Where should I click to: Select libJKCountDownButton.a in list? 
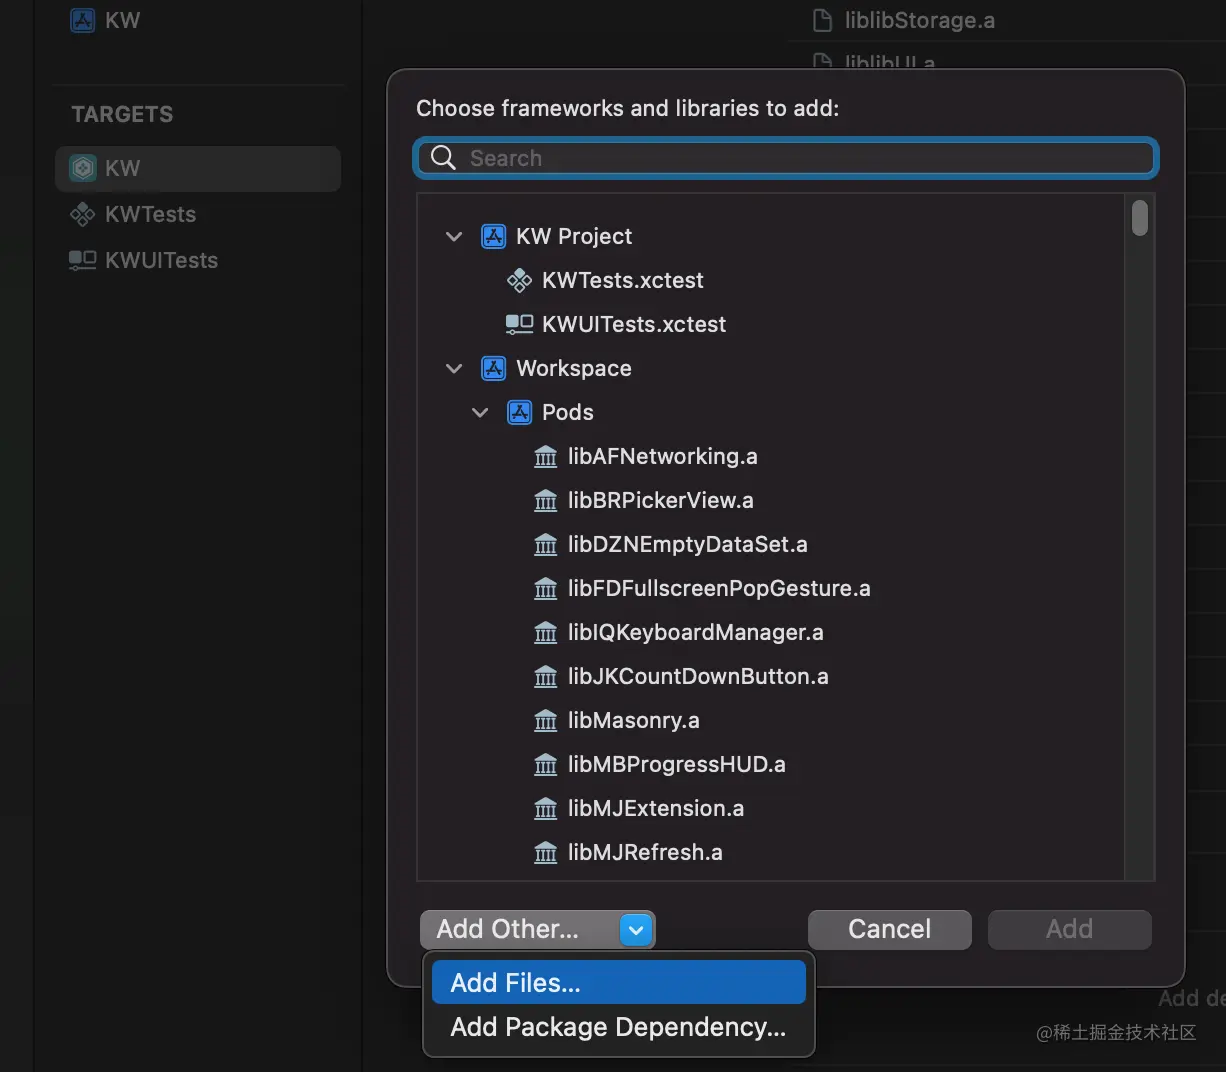698,676
